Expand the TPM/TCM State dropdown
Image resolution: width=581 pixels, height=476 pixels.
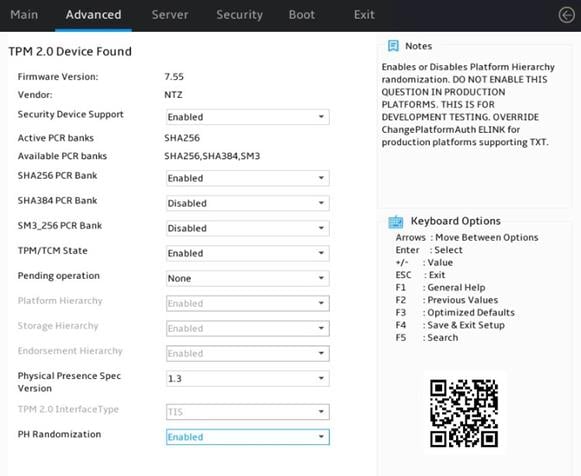248,253
